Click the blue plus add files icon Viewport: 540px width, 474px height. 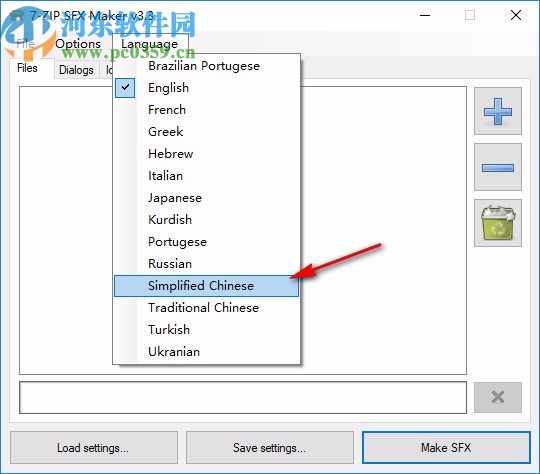498,111
